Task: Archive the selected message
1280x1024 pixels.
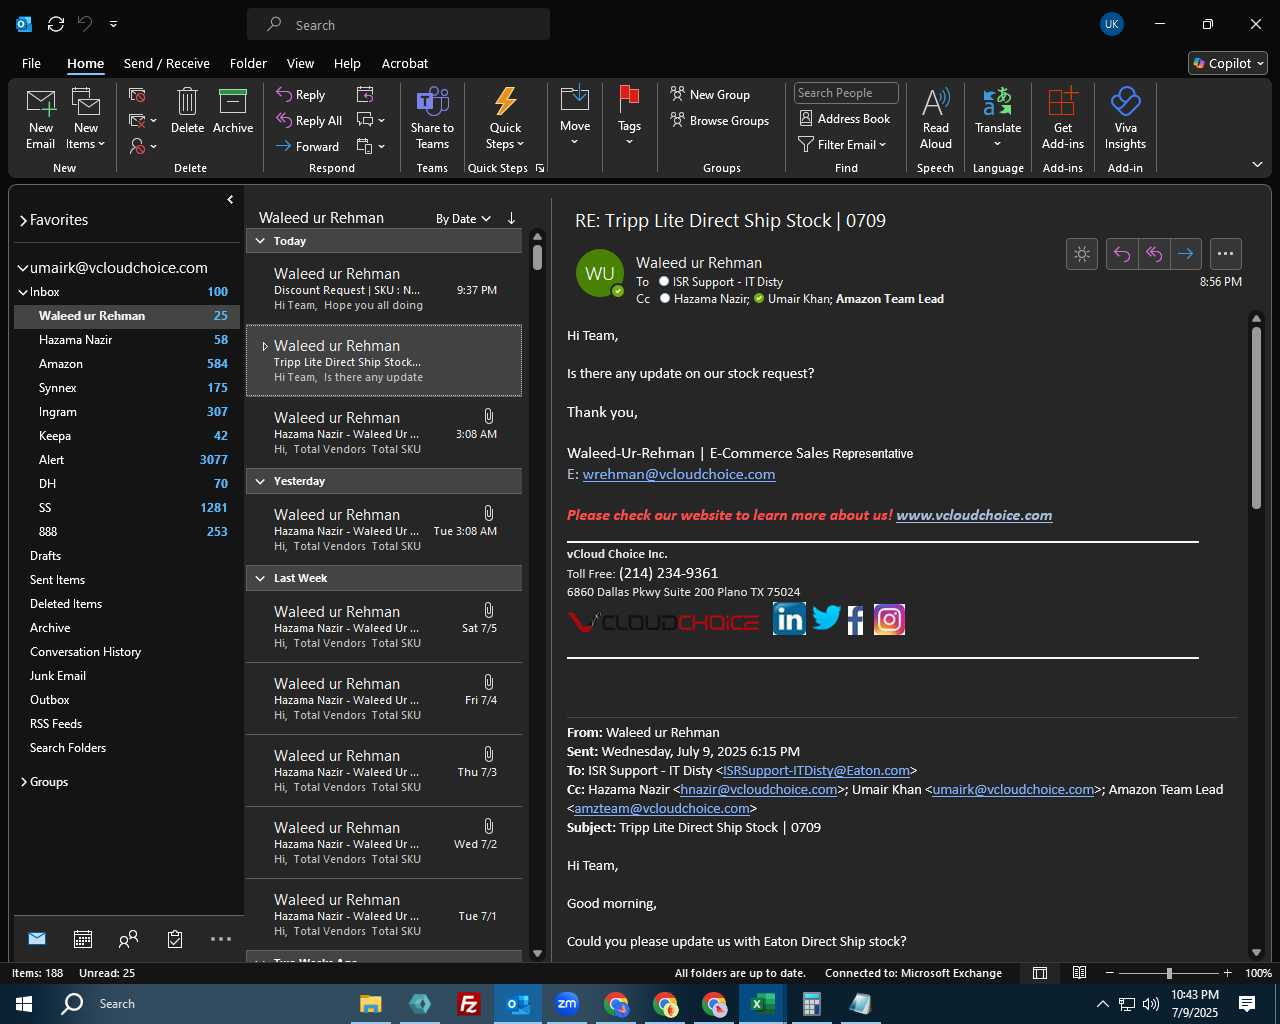Action: 233,110
